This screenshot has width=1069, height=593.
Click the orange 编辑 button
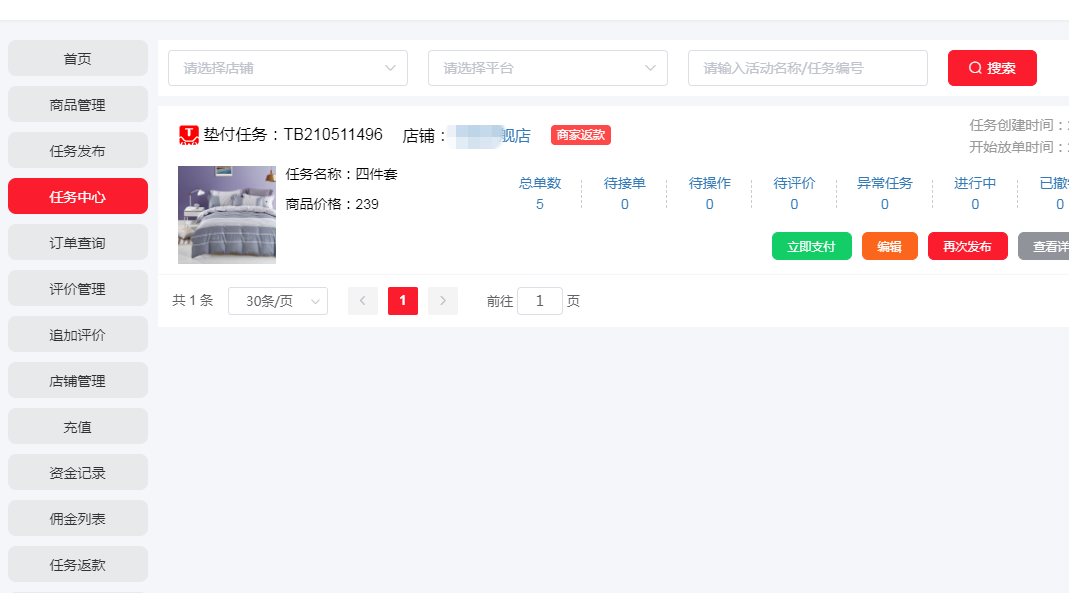pyautogui.click(x=889, y=246)
